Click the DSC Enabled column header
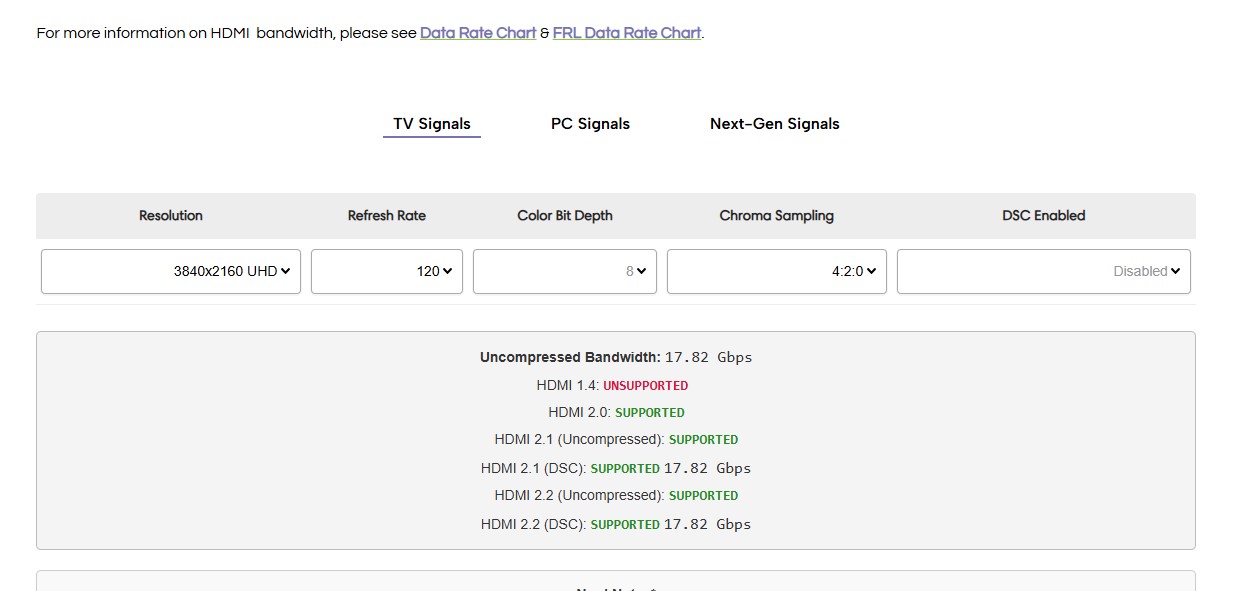 coord(1043,215)
